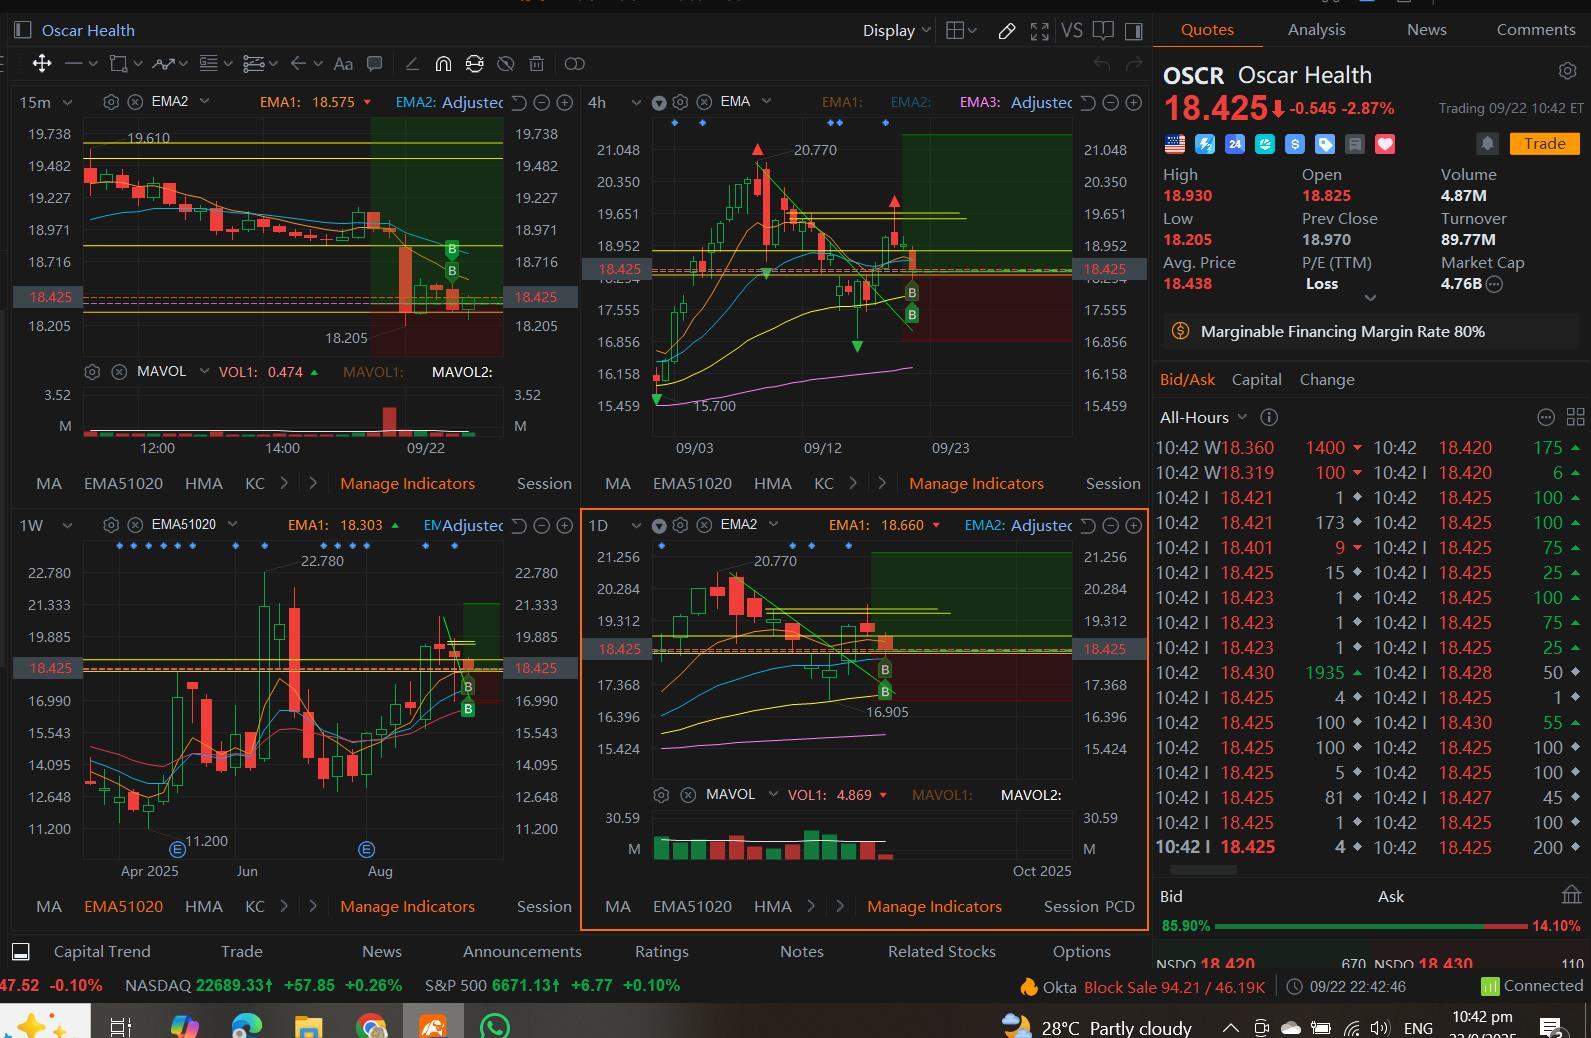Image resolution: width=1591 pixels, height=1038 pixels.
Task: Click the blue lightning level-2 icon
Action: click(1205, 144)
